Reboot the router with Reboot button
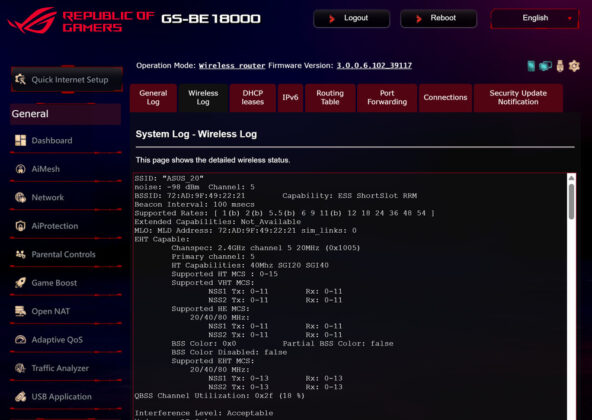Screen dimensions: 592x420 [438, 18]
